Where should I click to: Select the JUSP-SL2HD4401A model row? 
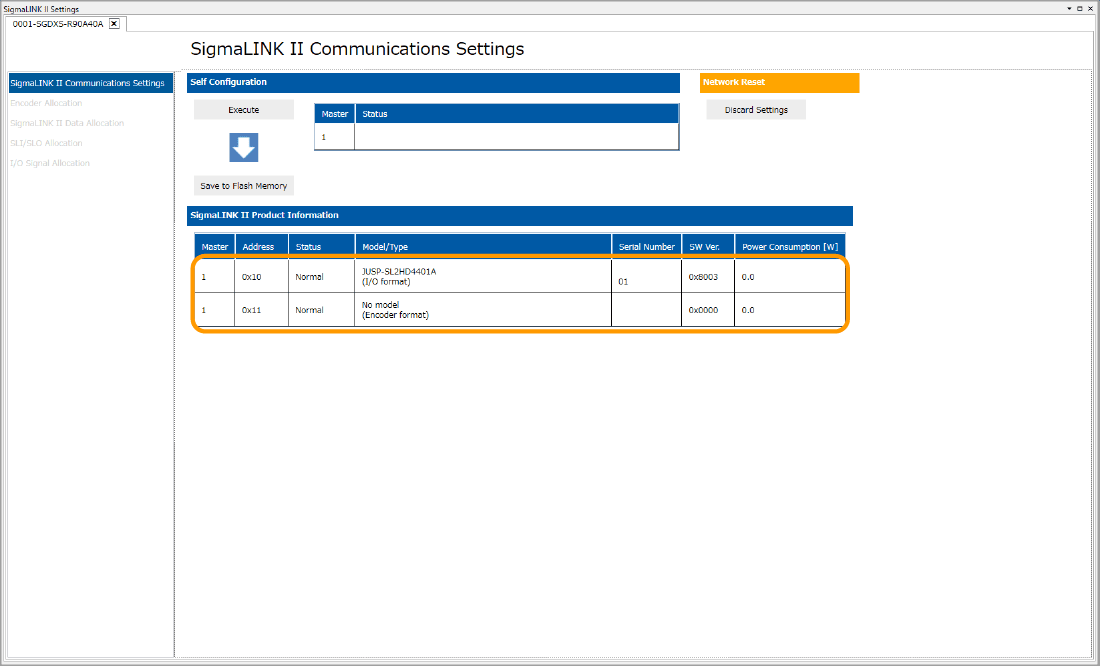(483, 276)
